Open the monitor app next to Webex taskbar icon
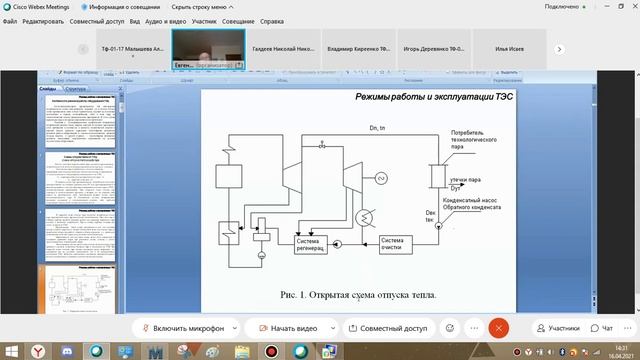Viewport: 640px width, 360px height. (125, 351)
